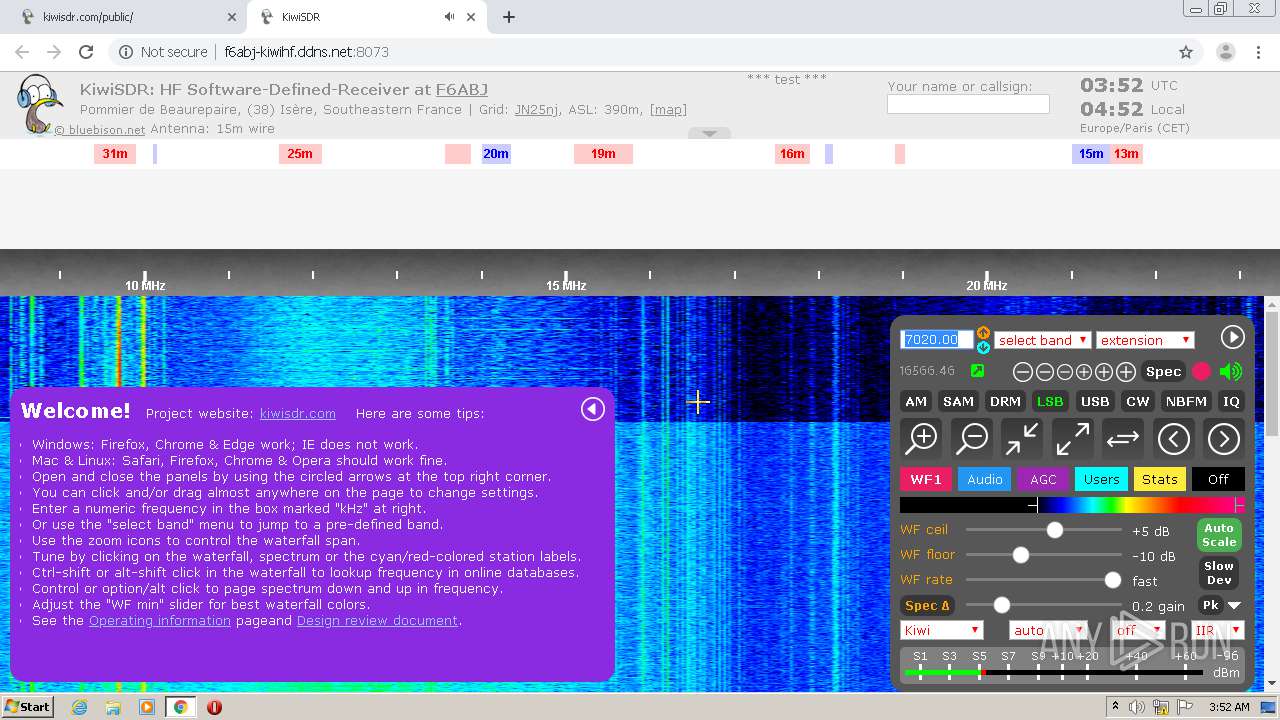Switch to the Users tab
Screen dimensions: 1280x720
(x=1102, y=479)
